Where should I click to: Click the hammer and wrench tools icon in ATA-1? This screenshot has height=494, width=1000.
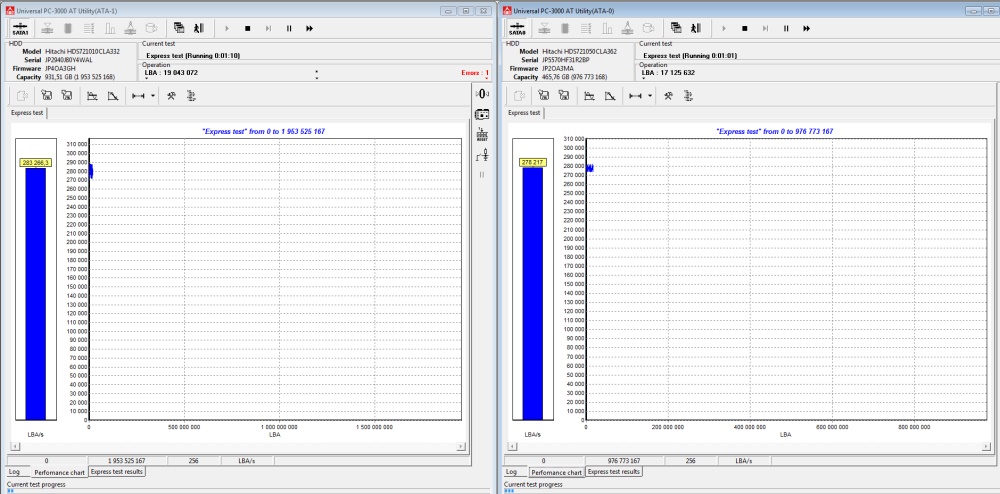click(x=171, y=95)
